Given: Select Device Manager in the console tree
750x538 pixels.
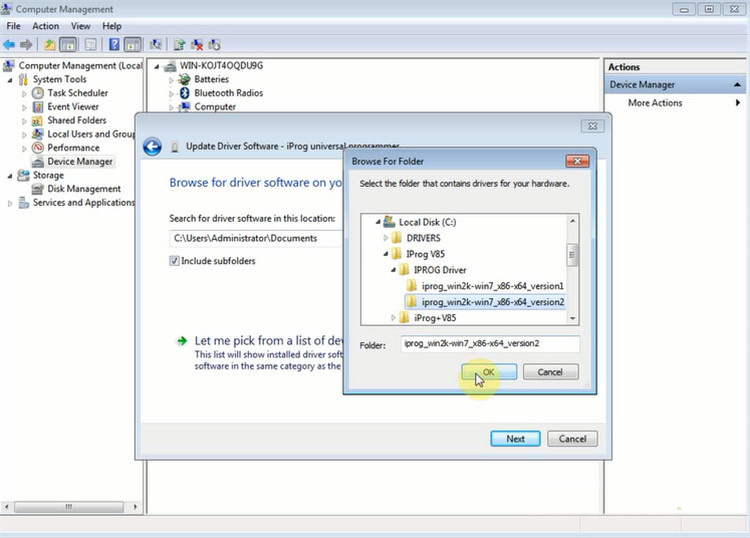Looking at the screenshot, I should click(80, 162).
